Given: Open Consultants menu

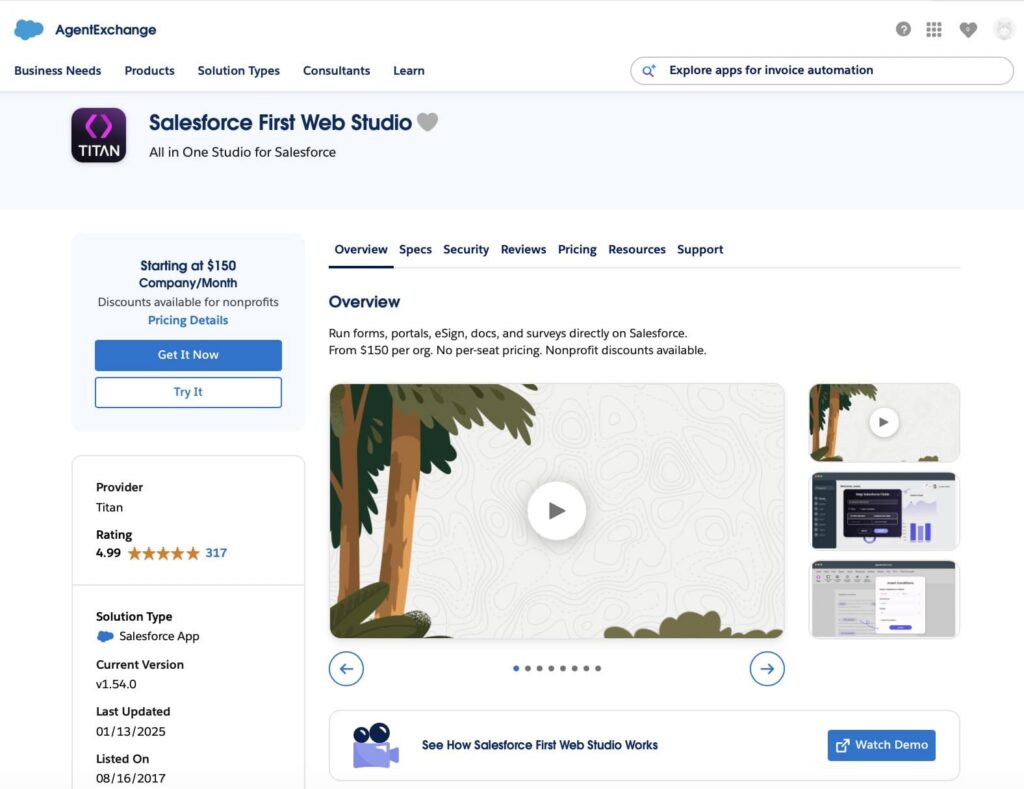Looking at the screenshot, I should click(336, 71).
